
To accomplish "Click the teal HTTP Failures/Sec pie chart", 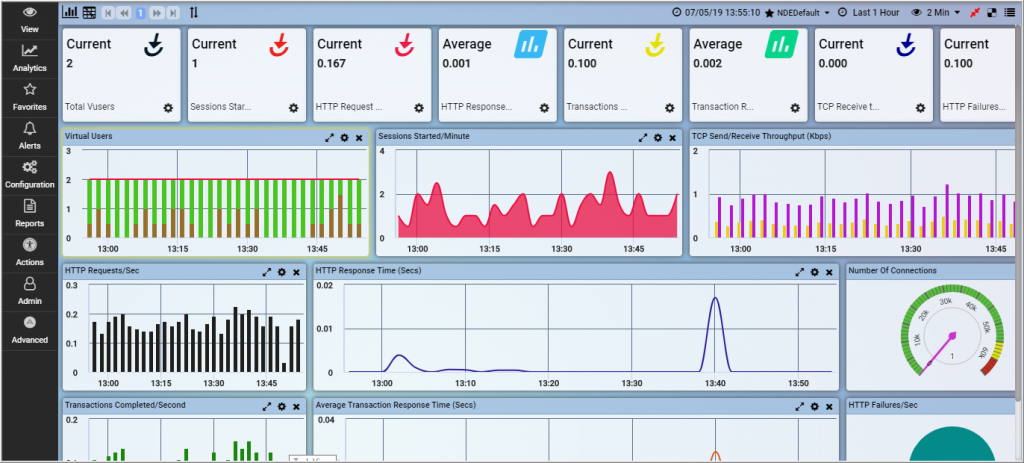I will point(952,444).
